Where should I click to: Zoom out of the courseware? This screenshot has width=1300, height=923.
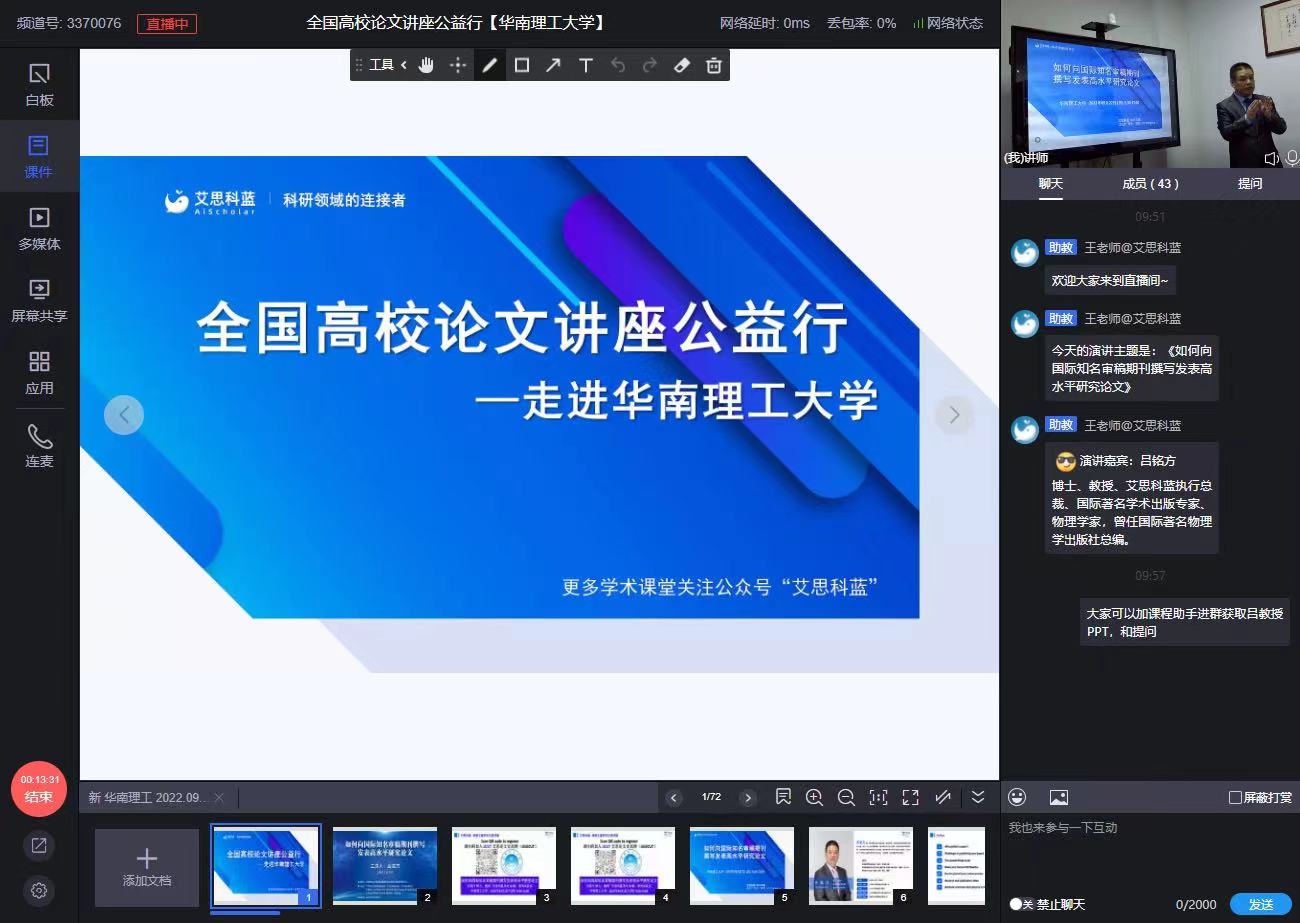click(846, 797)
